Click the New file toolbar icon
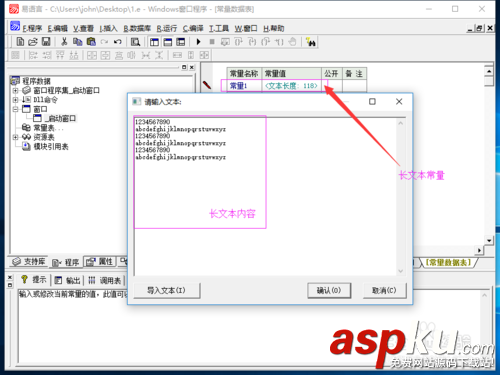The height and width of the screenshot is (375, 500). (x=20, y=42)
